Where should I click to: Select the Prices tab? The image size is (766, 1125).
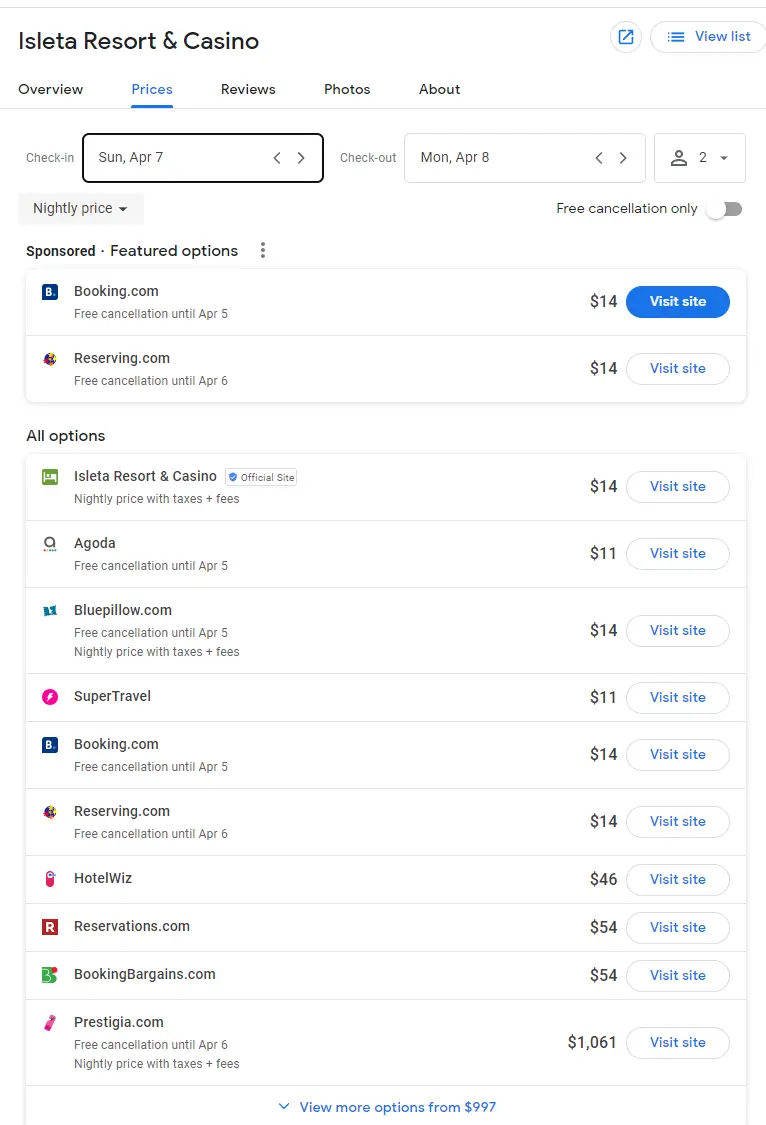[152, 89]
